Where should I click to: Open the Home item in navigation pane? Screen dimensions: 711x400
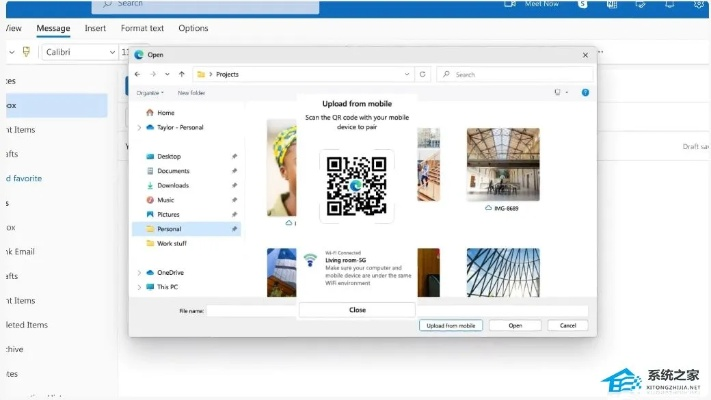click(x=165, y=113)
